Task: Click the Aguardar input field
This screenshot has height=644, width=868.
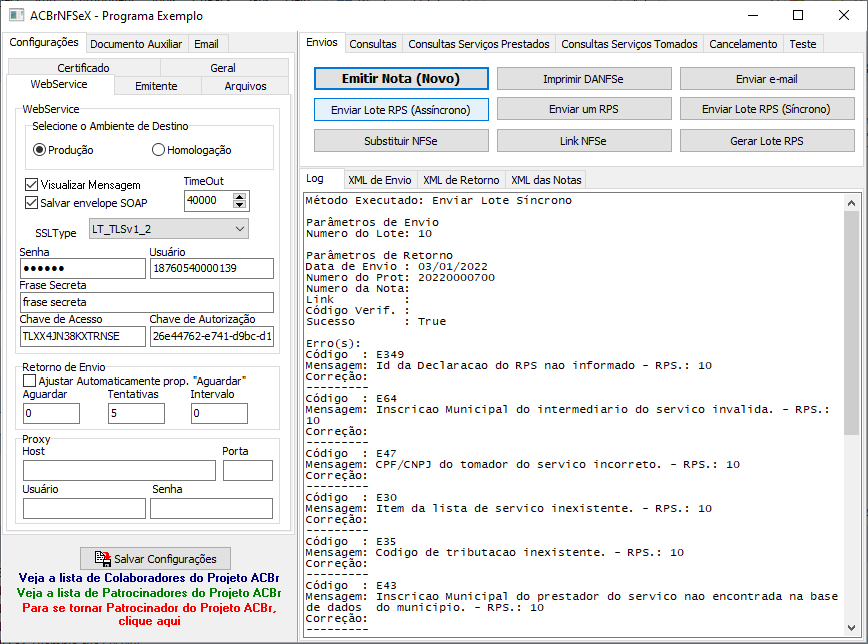Action: point(51,413)
